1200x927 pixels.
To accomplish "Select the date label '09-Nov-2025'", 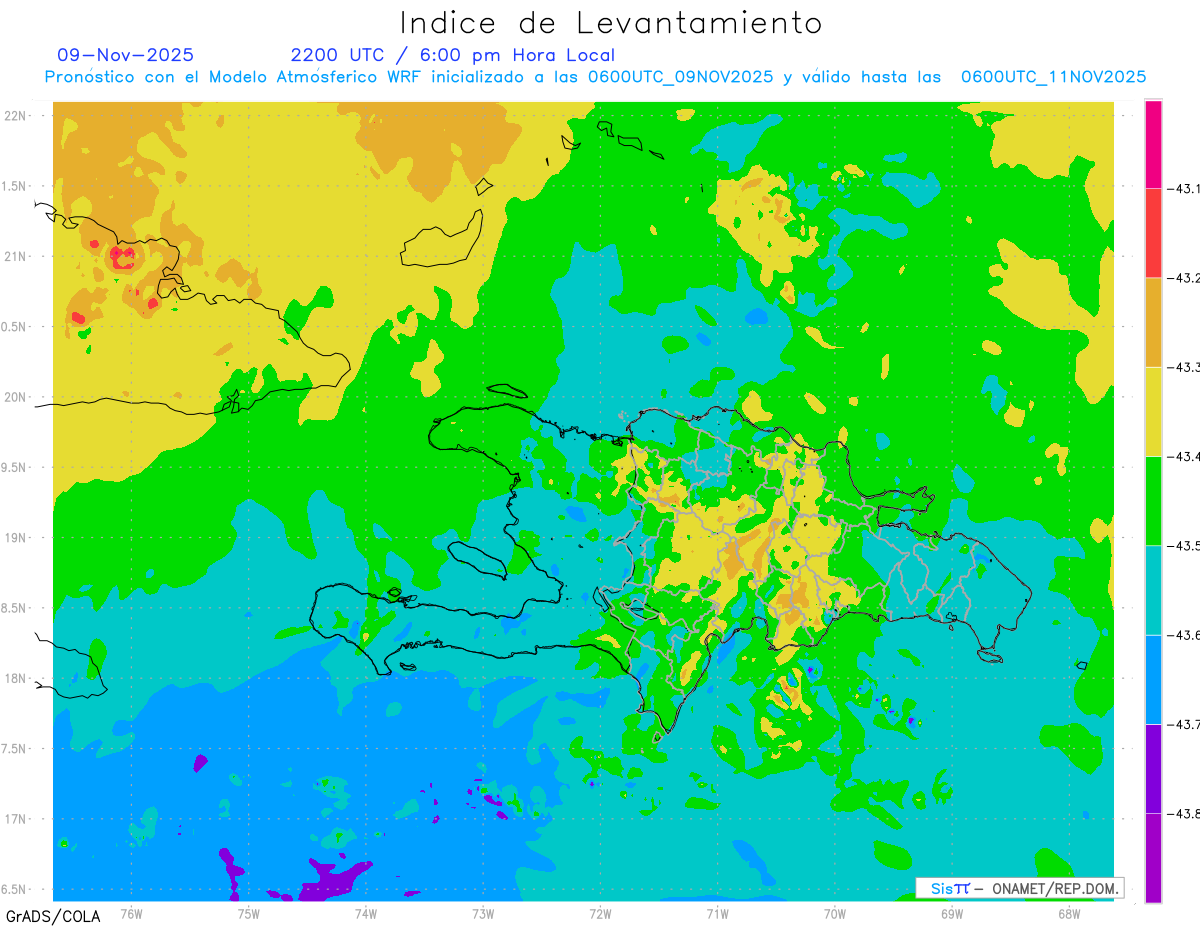I will point(126,55).
